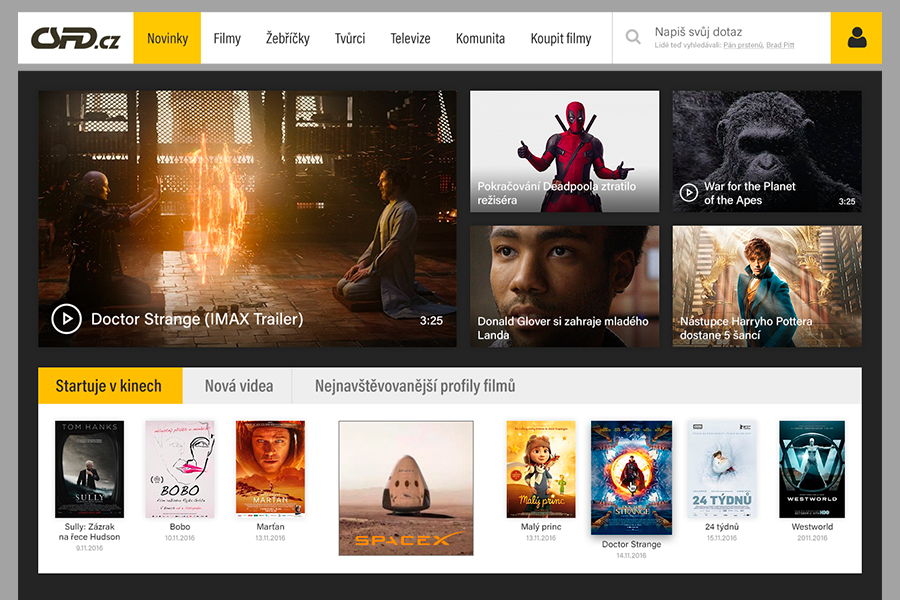Play the Doctor Strange IMAX Trailer

click(x=66, y=319)
